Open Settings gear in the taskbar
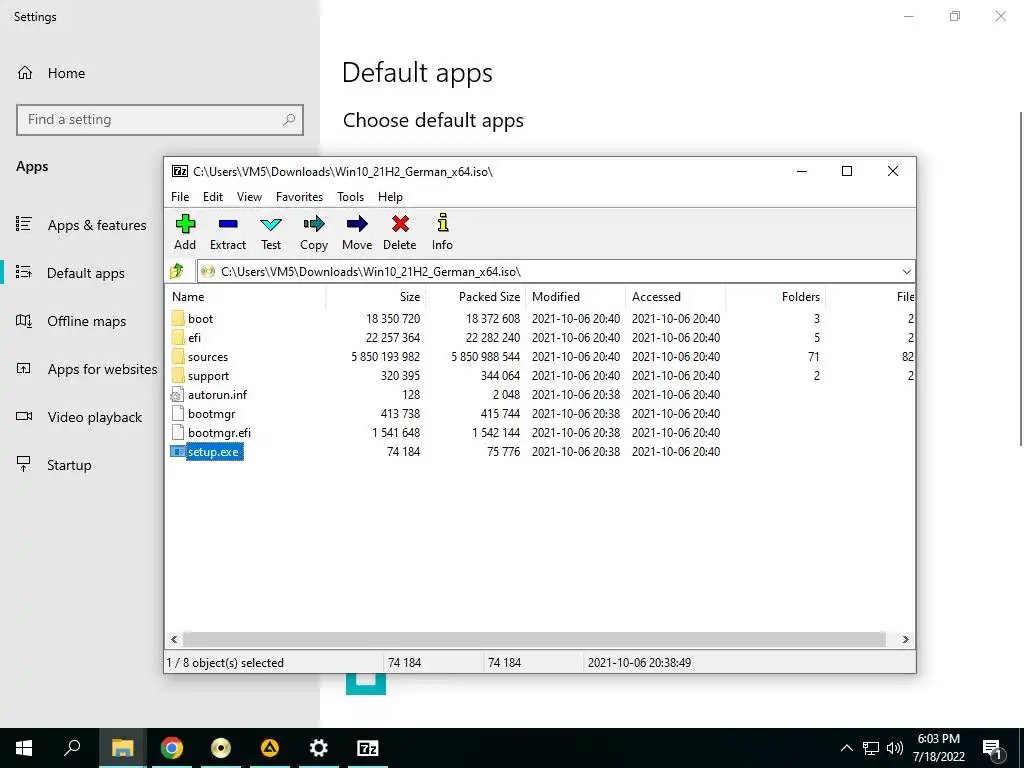 point(319,748)
